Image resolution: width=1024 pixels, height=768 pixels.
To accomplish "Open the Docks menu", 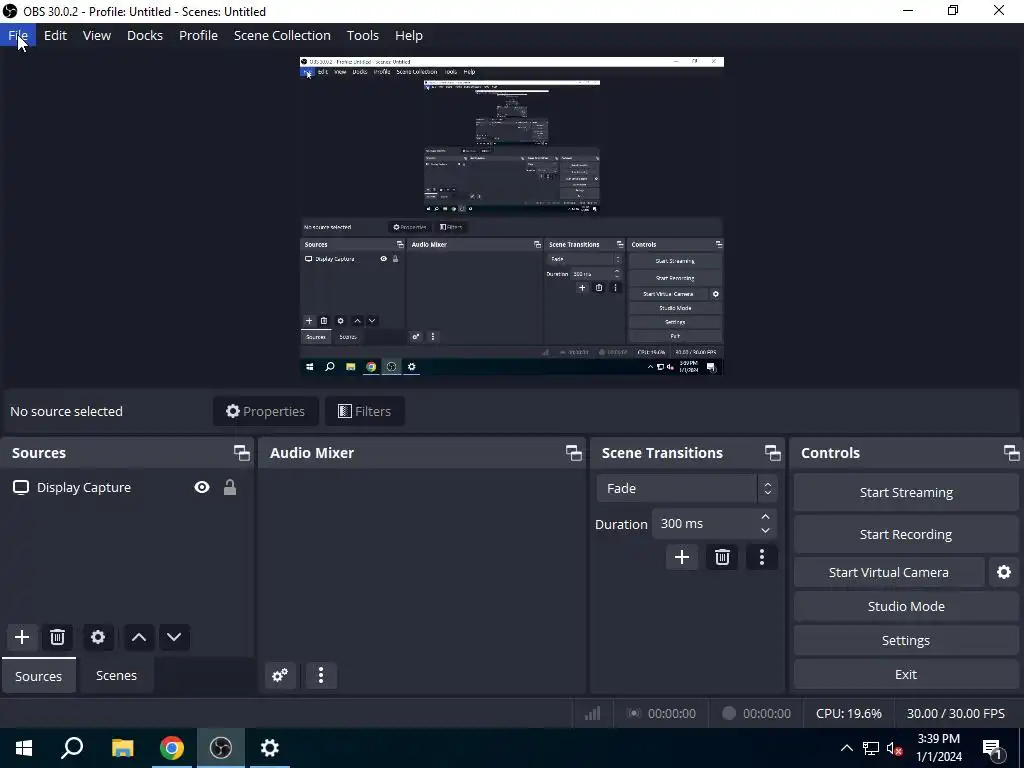I will (x=145, y=35).
